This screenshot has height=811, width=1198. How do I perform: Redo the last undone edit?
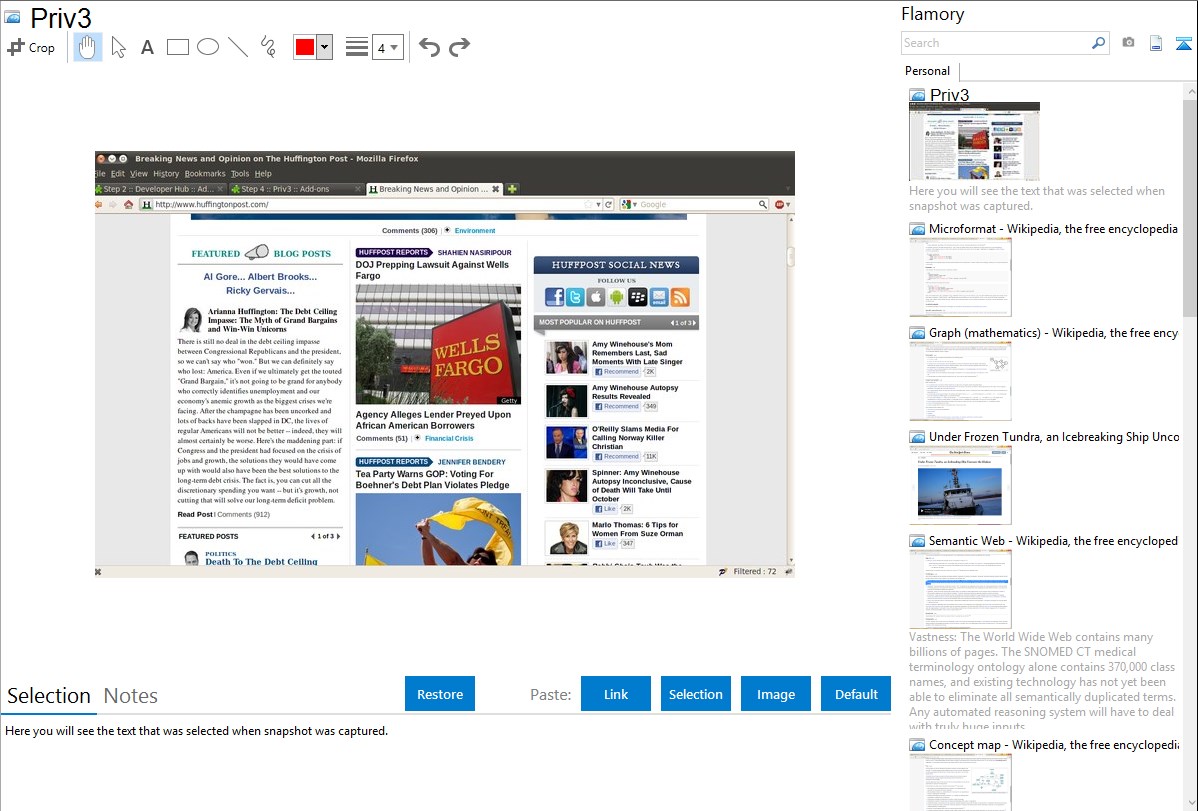[x=459, y=47]
